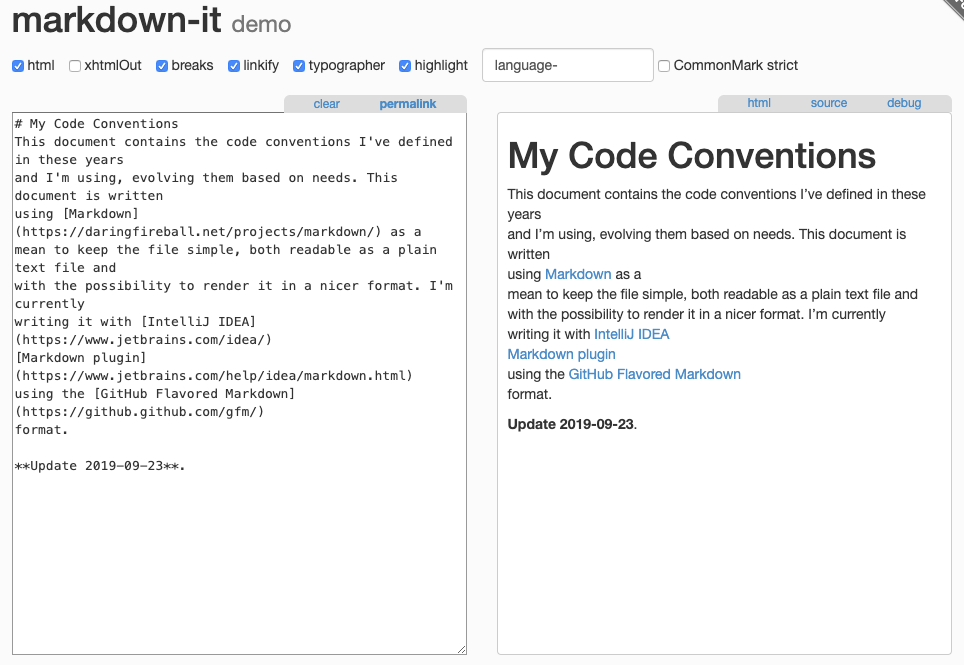Enable CommonMark strict mode
Viewport: 964px width, 665px height.
[663, 66]
